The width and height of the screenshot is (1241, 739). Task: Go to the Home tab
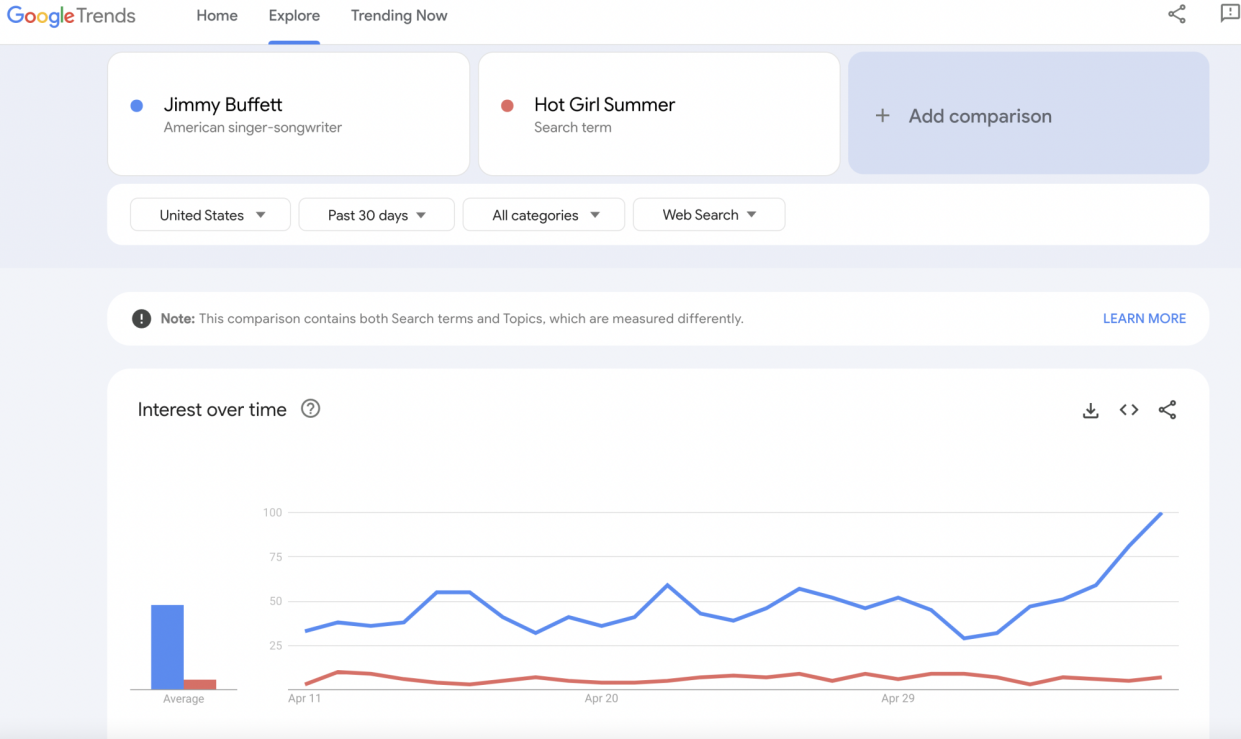click(x=217, y=16)
